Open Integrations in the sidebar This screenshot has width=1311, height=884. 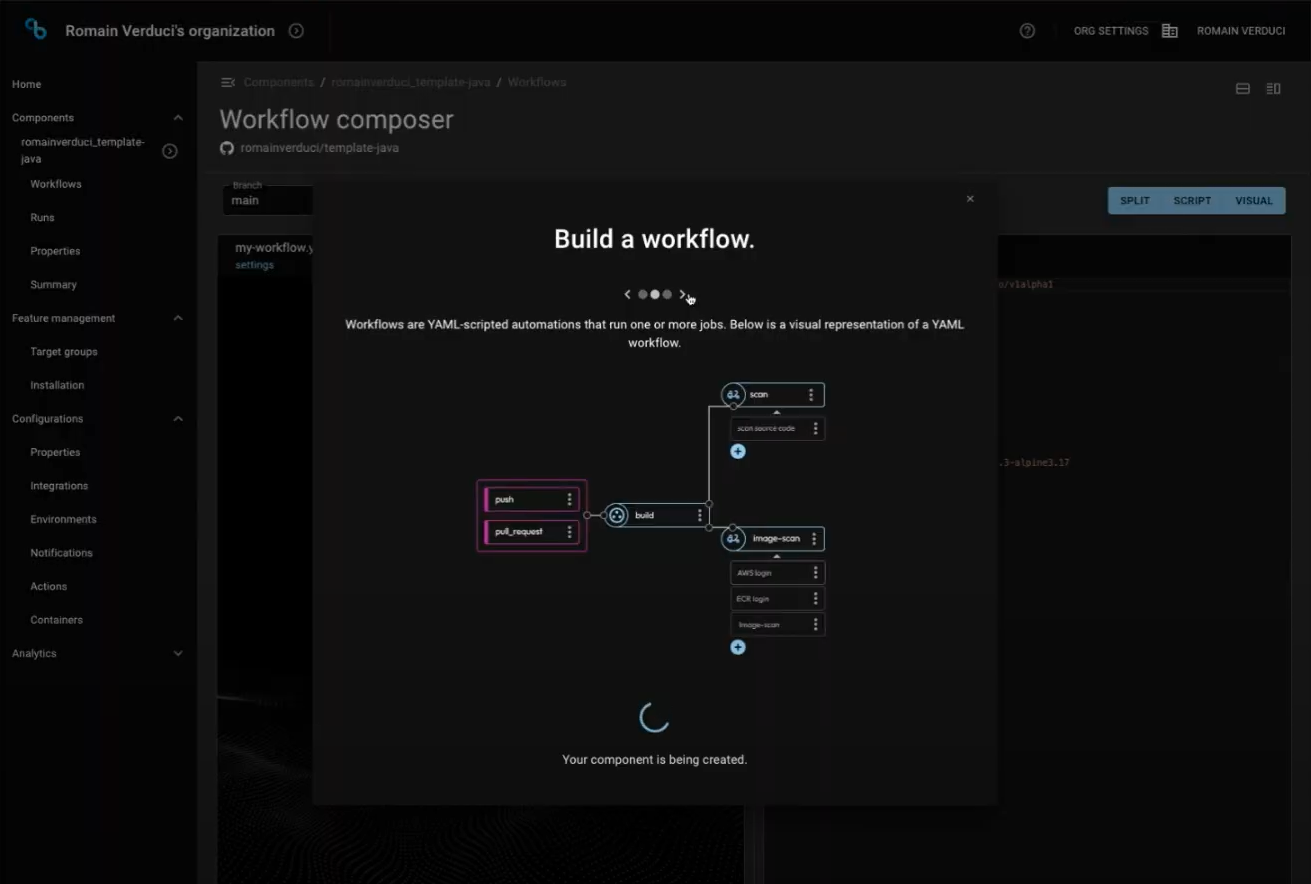[x=59, y=486]
